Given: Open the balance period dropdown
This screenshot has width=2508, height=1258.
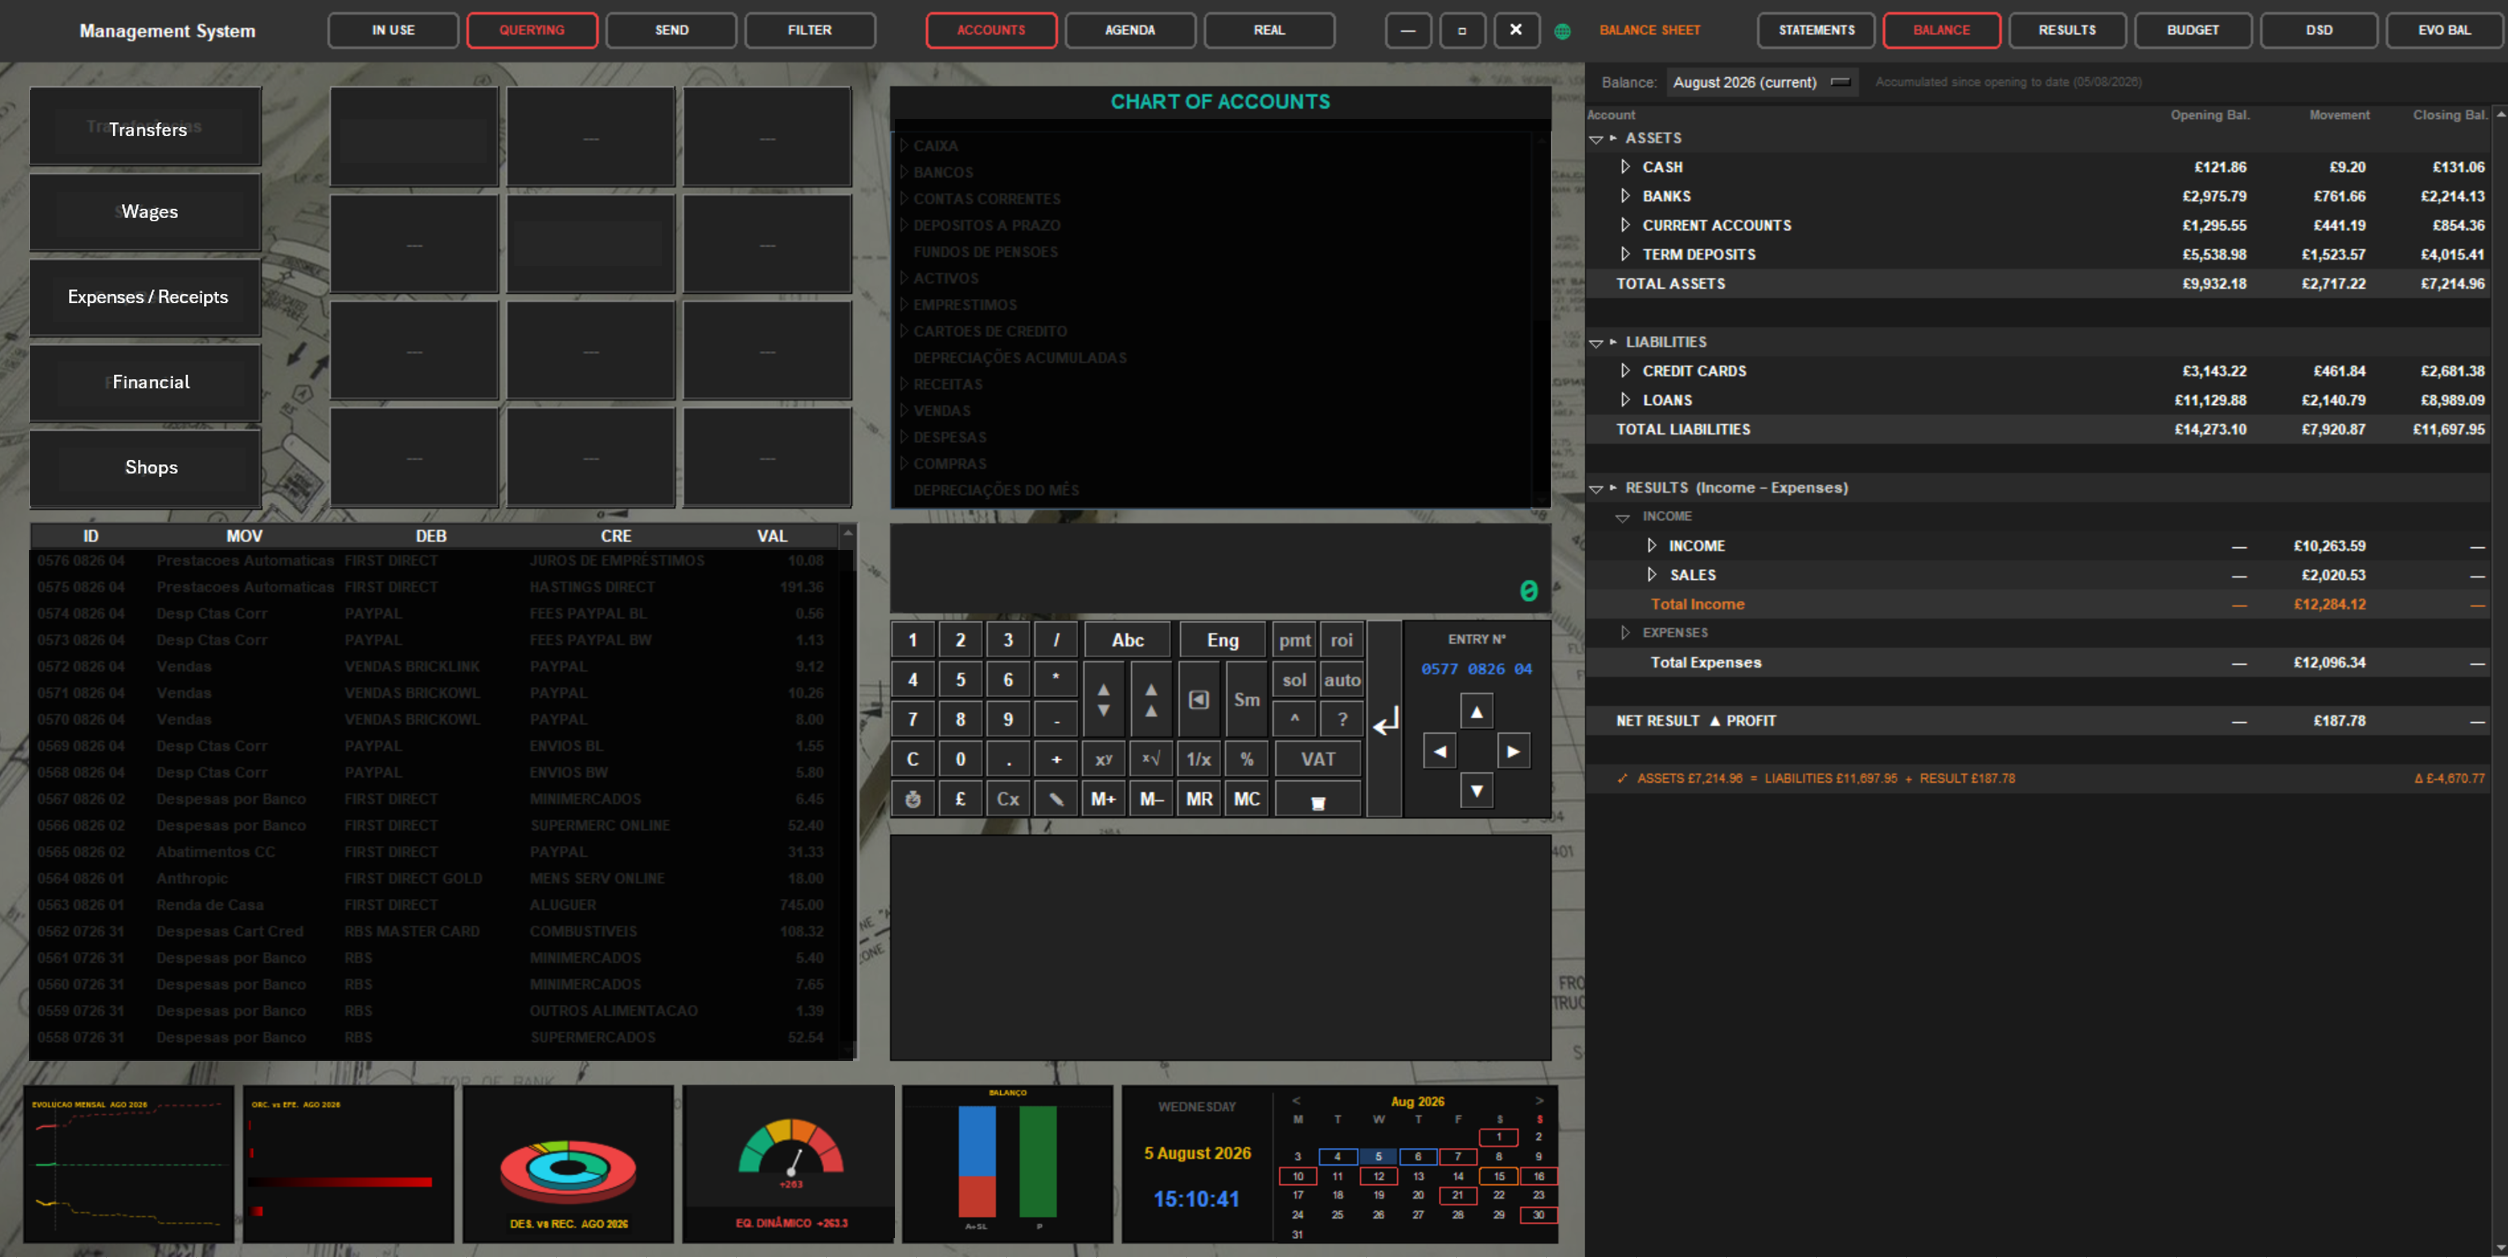Looking at the screenshot, I should [1761, 82].
